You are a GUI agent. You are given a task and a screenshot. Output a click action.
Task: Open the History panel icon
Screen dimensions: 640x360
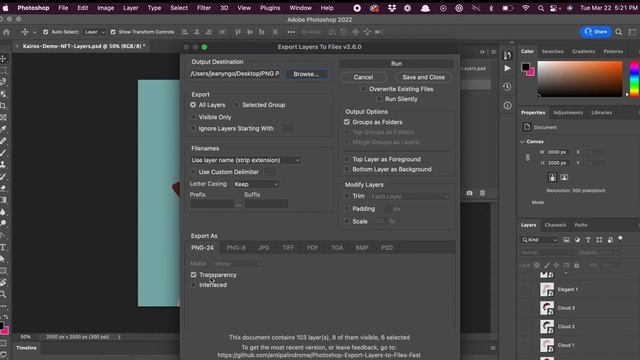point(507,87)
